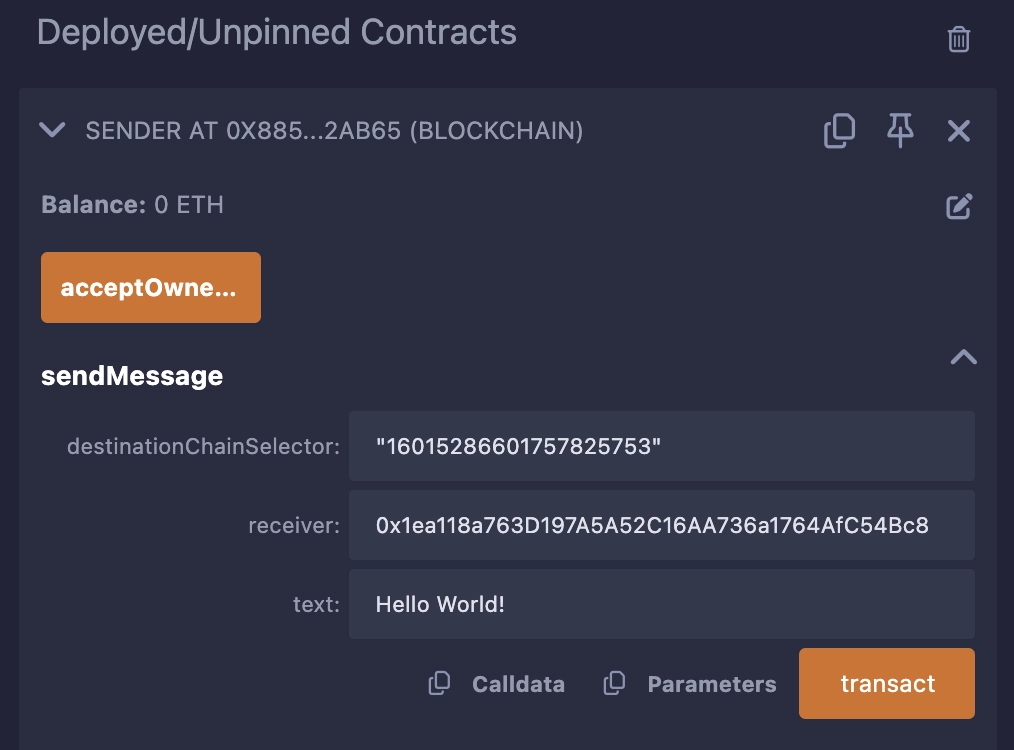Screen dimensions: 1014x750
Task: Click the text field containing Hello World!
Action: pyautogui.click(x=661, y=604)
